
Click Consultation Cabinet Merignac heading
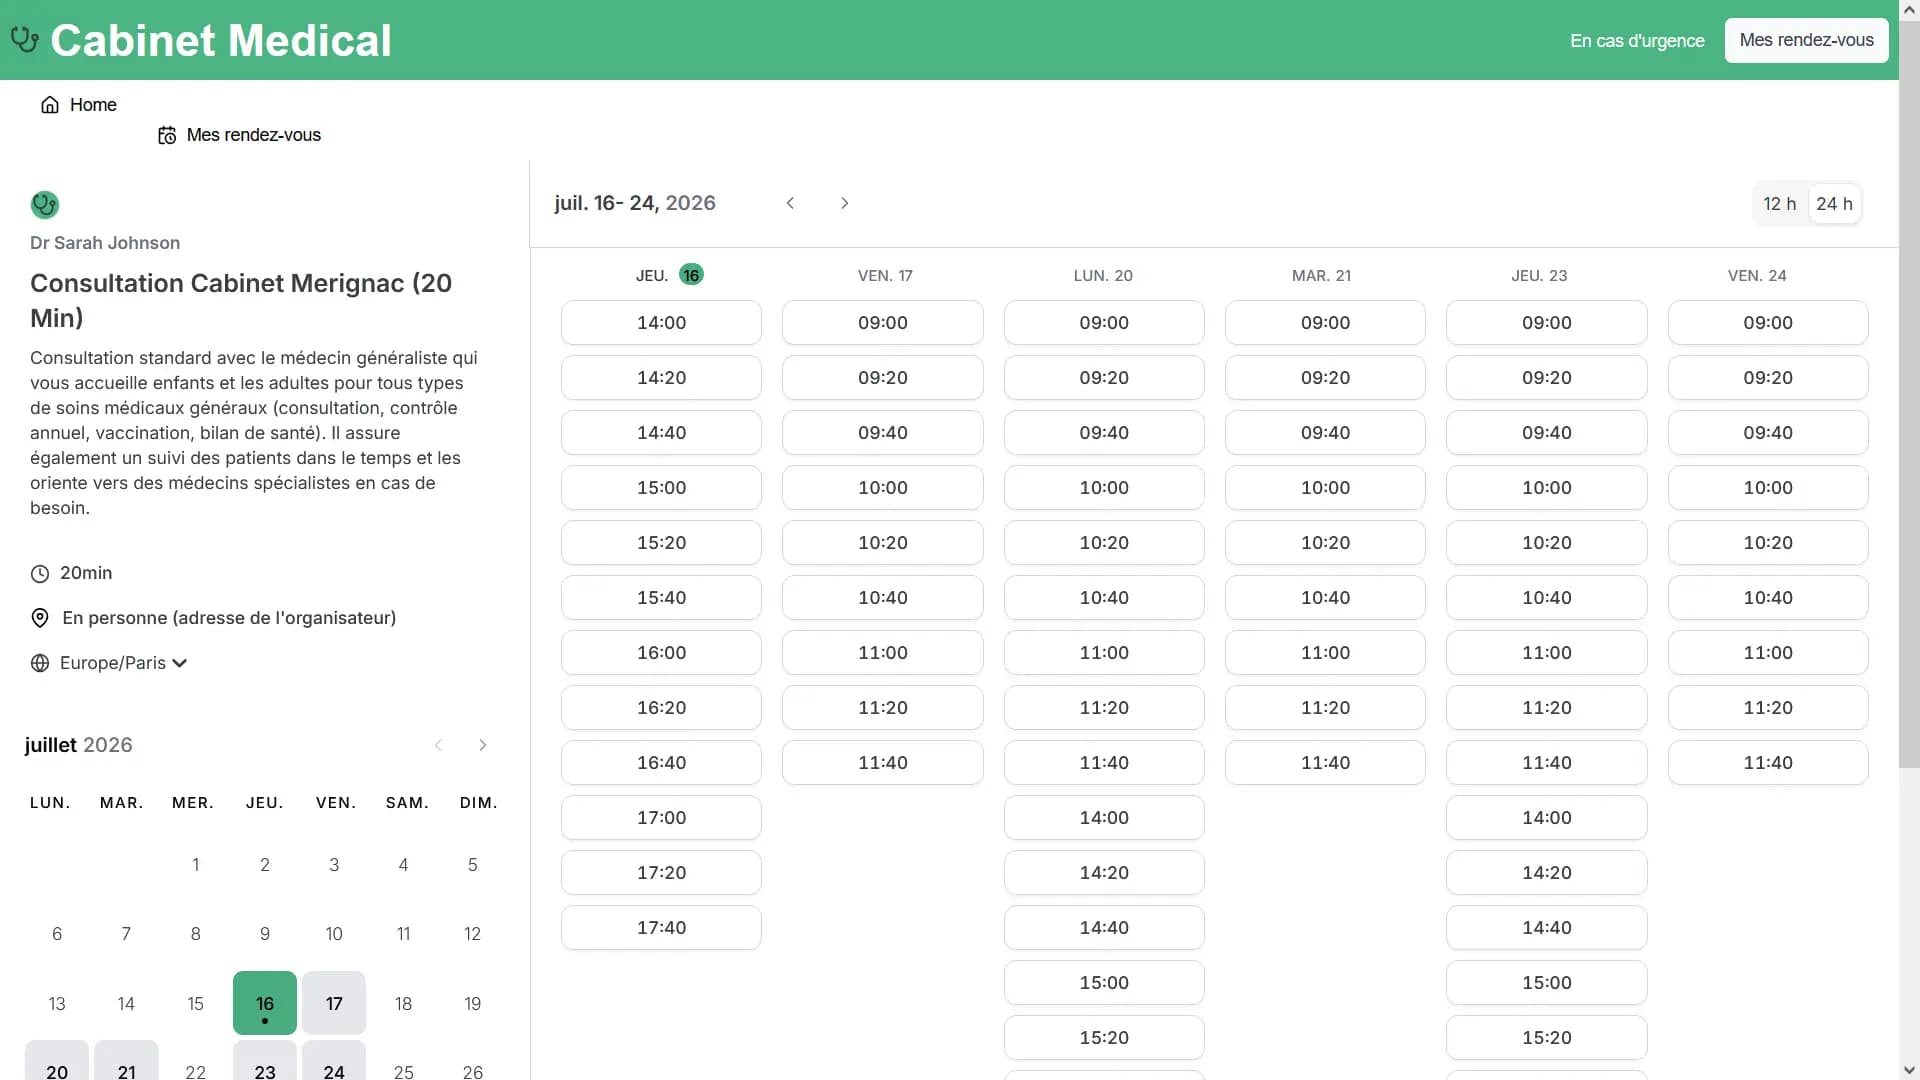(x=241, y=300)
